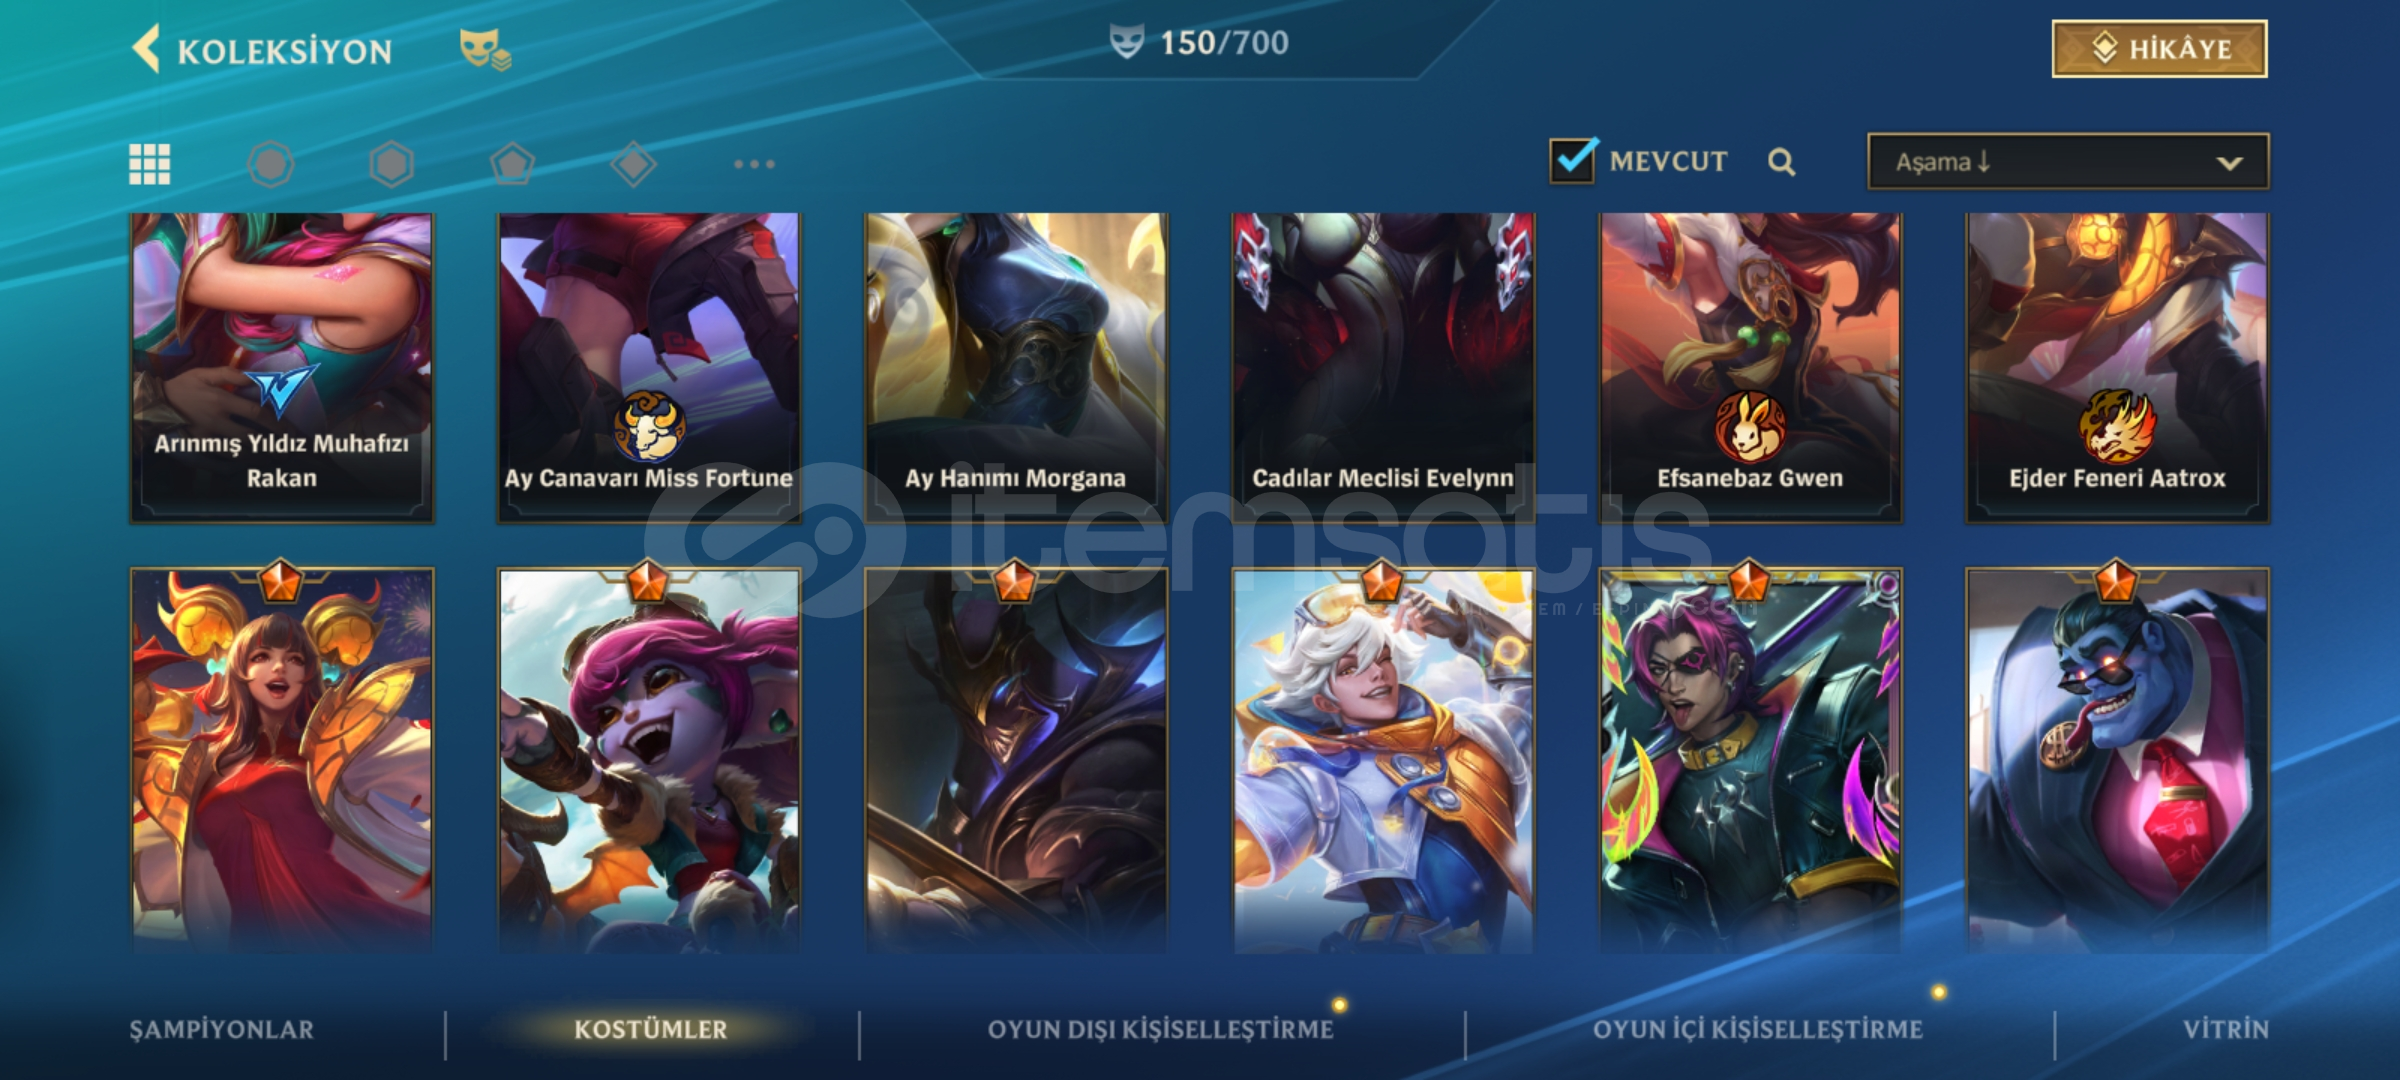The image size is (2400, 1080).
Task: Click the Hikâye button
Action: [2160, 49]
